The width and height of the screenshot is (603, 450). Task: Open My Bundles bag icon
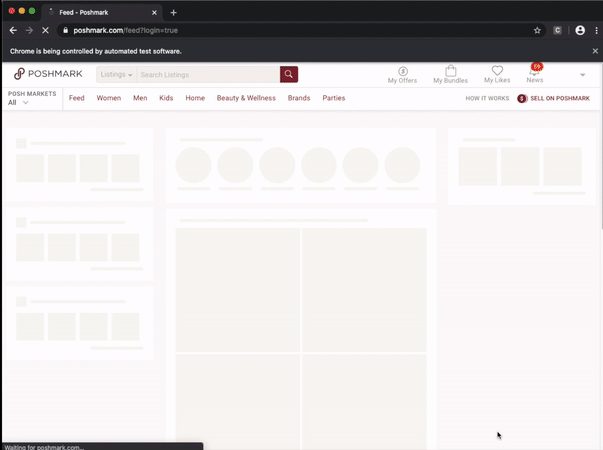(x=450, y=72)
